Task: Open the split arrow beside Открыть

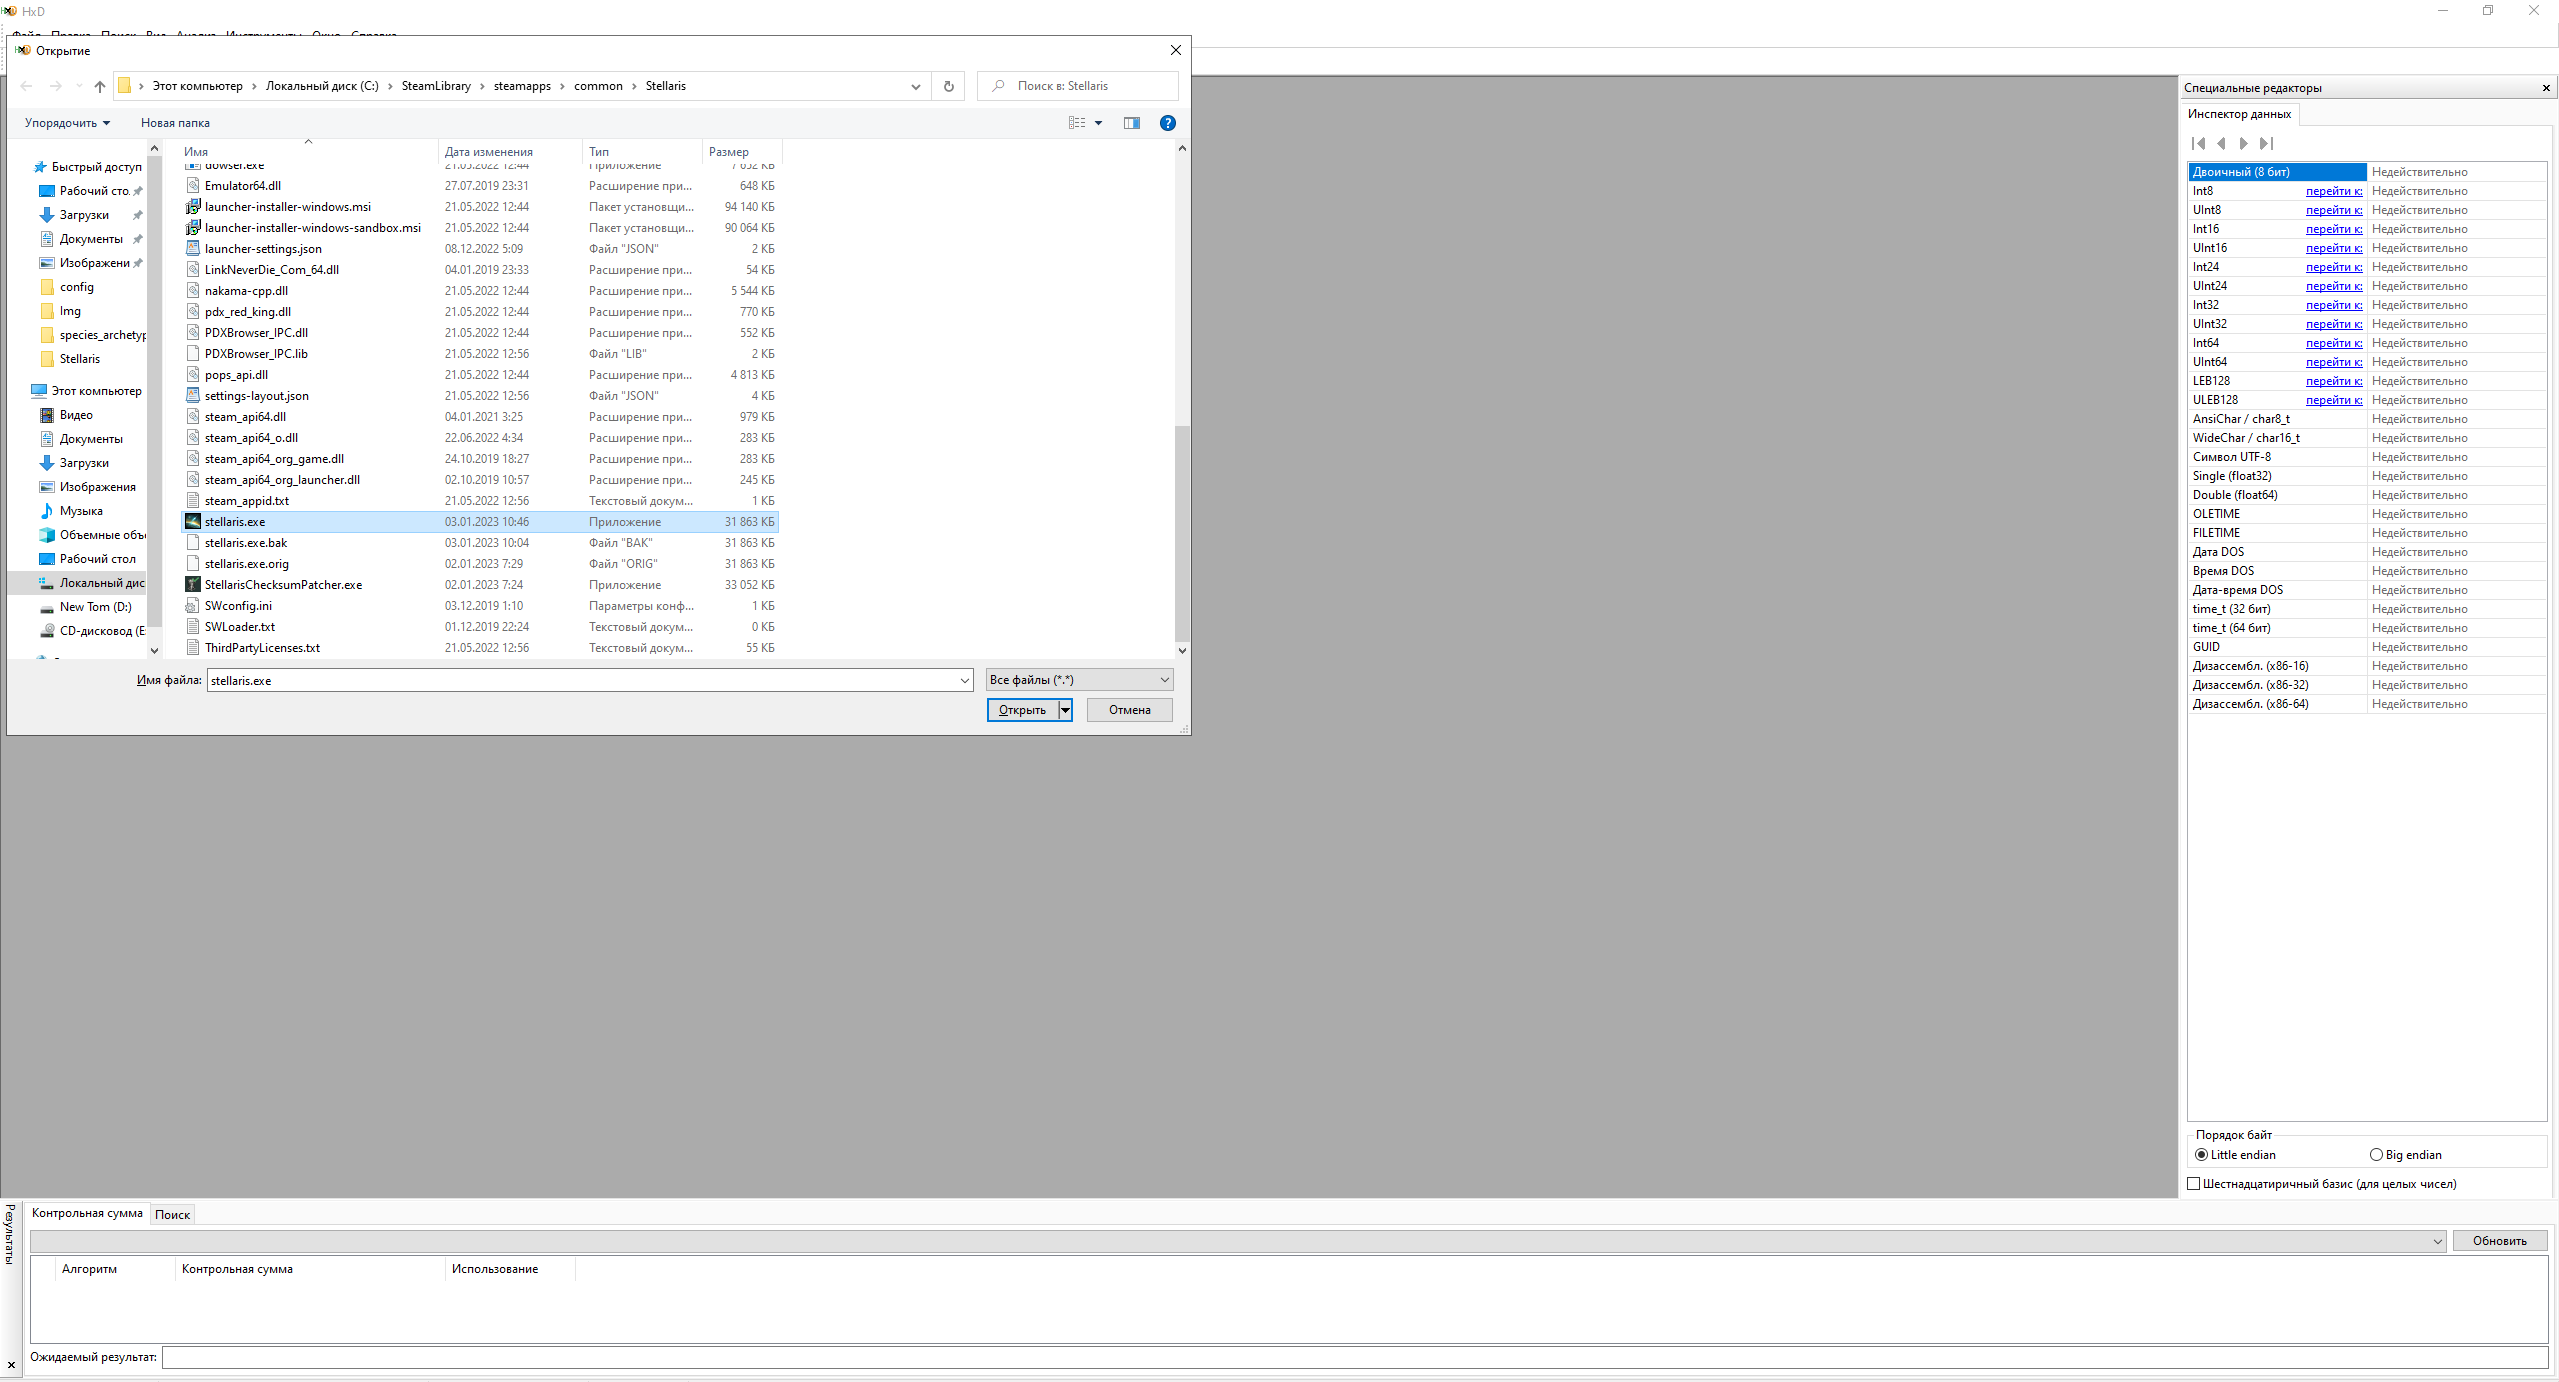Action: click(1065, 710)
